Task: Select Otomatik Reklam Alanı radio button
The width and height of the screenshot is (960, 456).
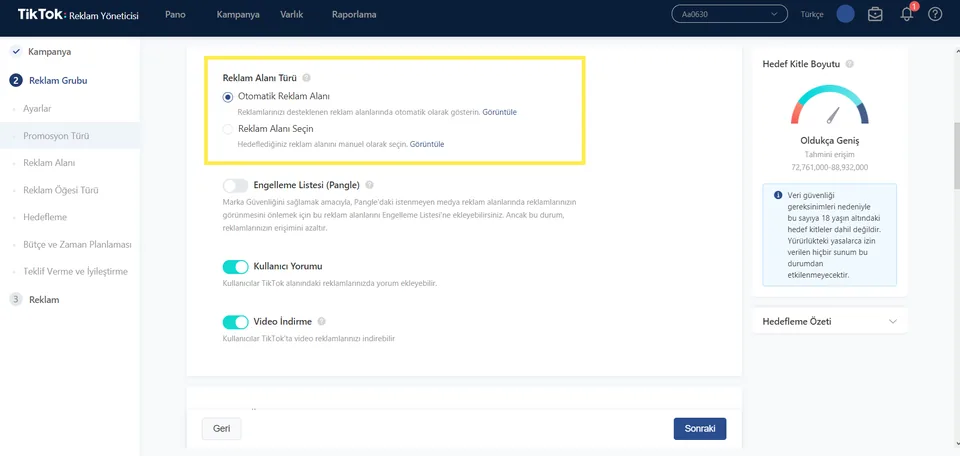Action: click(x=228, y=97)
